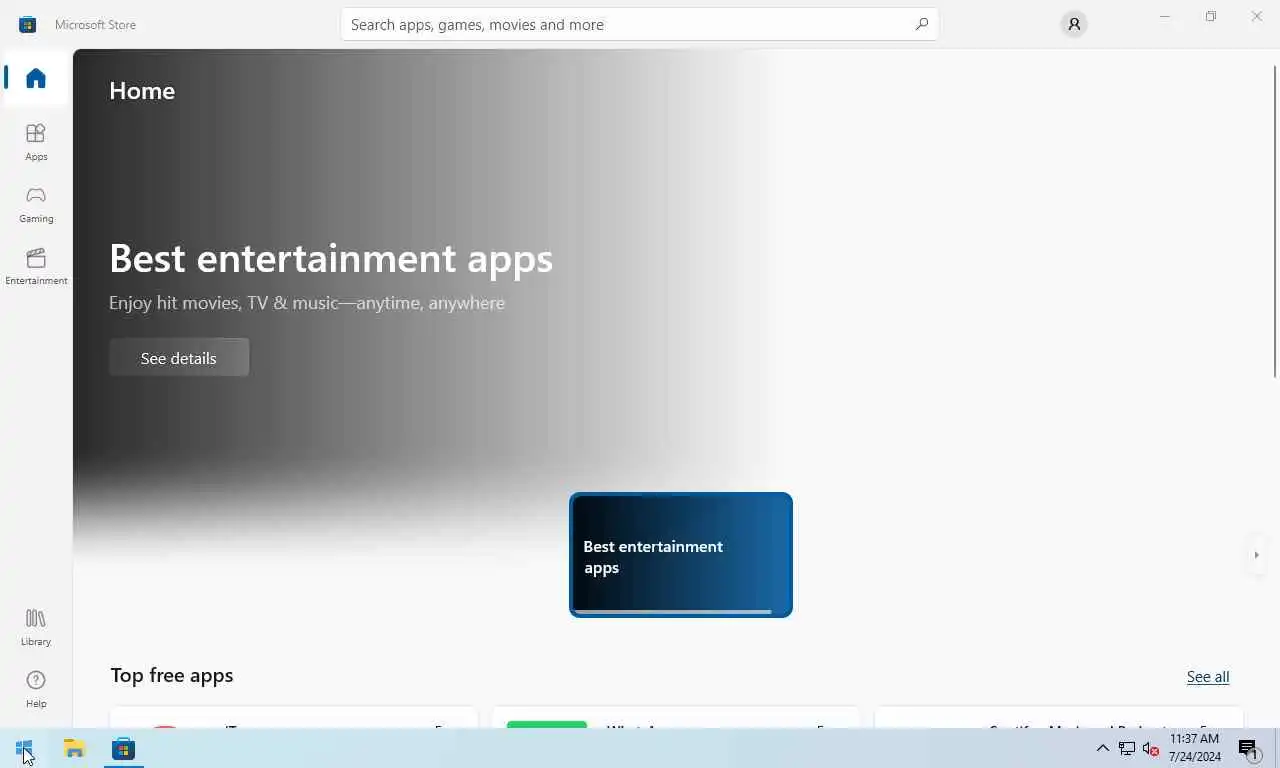This screenshot has width=1280, height=768.
Task: Open the Gaming section in sidebar
Action: (36, 204)
